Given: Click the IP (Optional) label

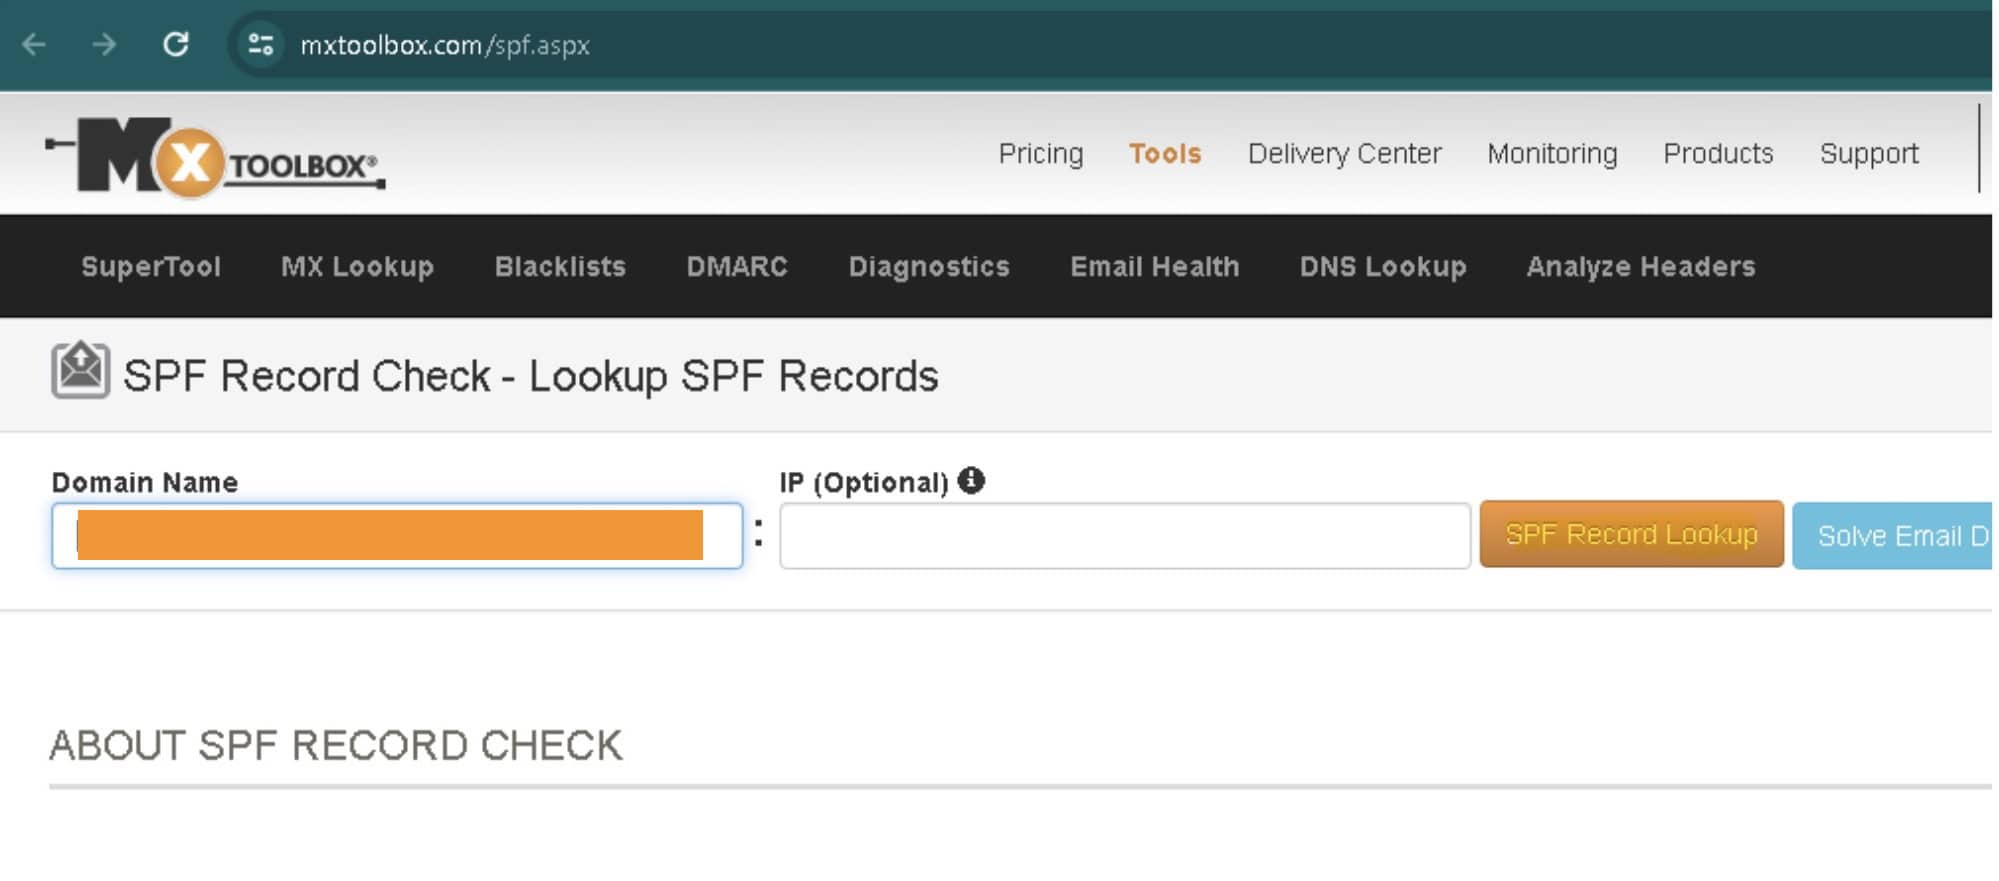Looking at the screenshot, I should point(864,483).
